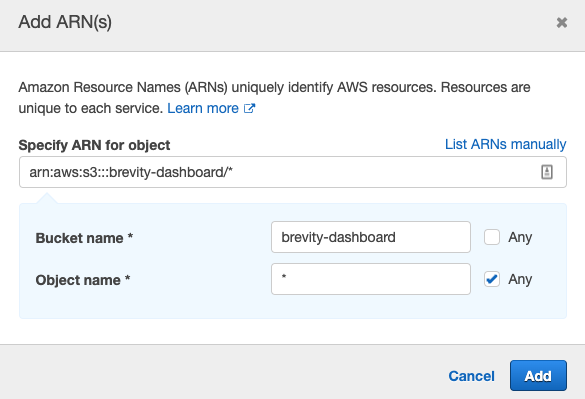Click the Object name text box
The width and height of the screenshot is (585, 399).
coord(371,279)
